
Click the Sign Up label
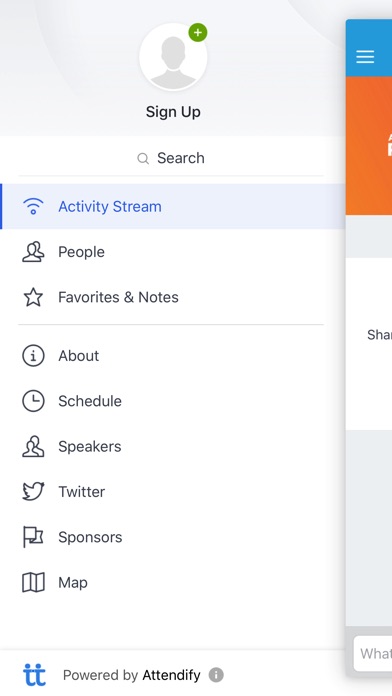pos(173,112)
